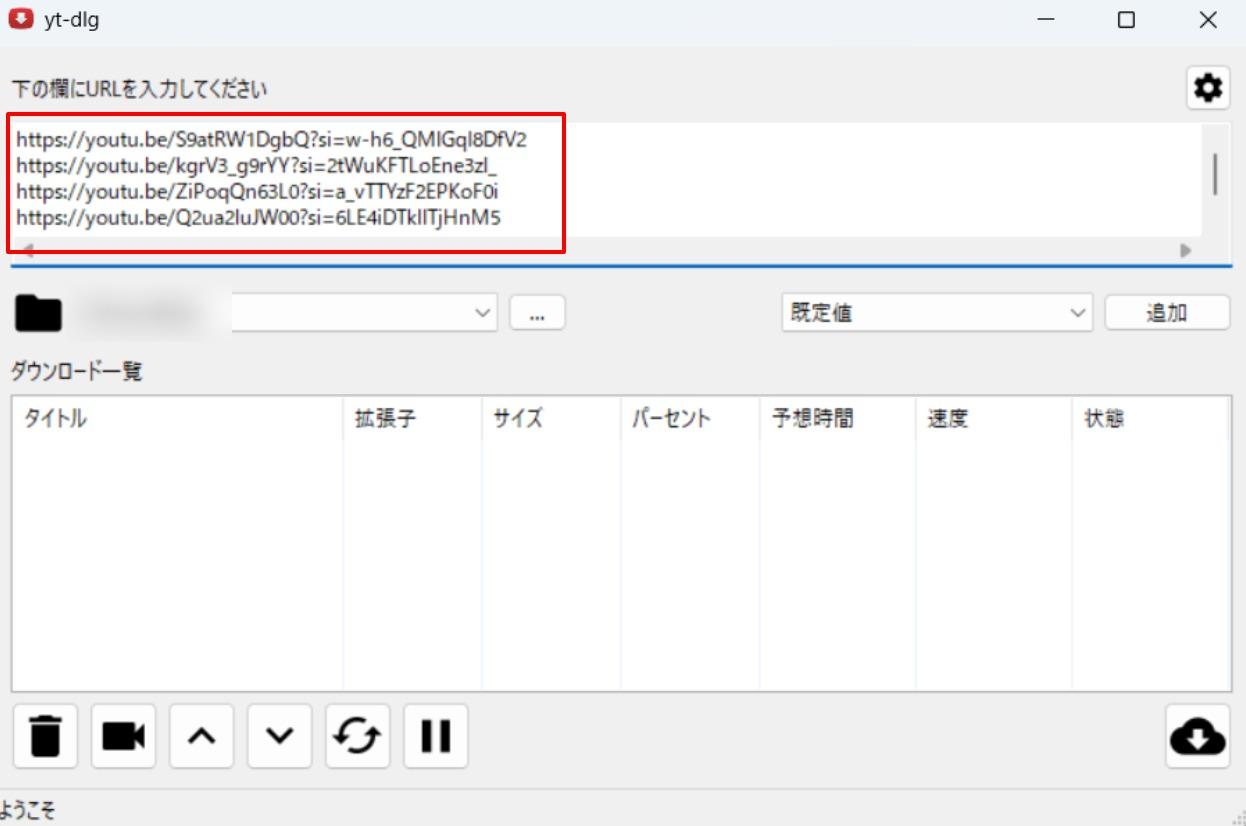The width and height of the screenshot is (1246, 826).
Task: Click the URL box right scroll arrow
Action: pyautogui.click(x=1187, y=250)
